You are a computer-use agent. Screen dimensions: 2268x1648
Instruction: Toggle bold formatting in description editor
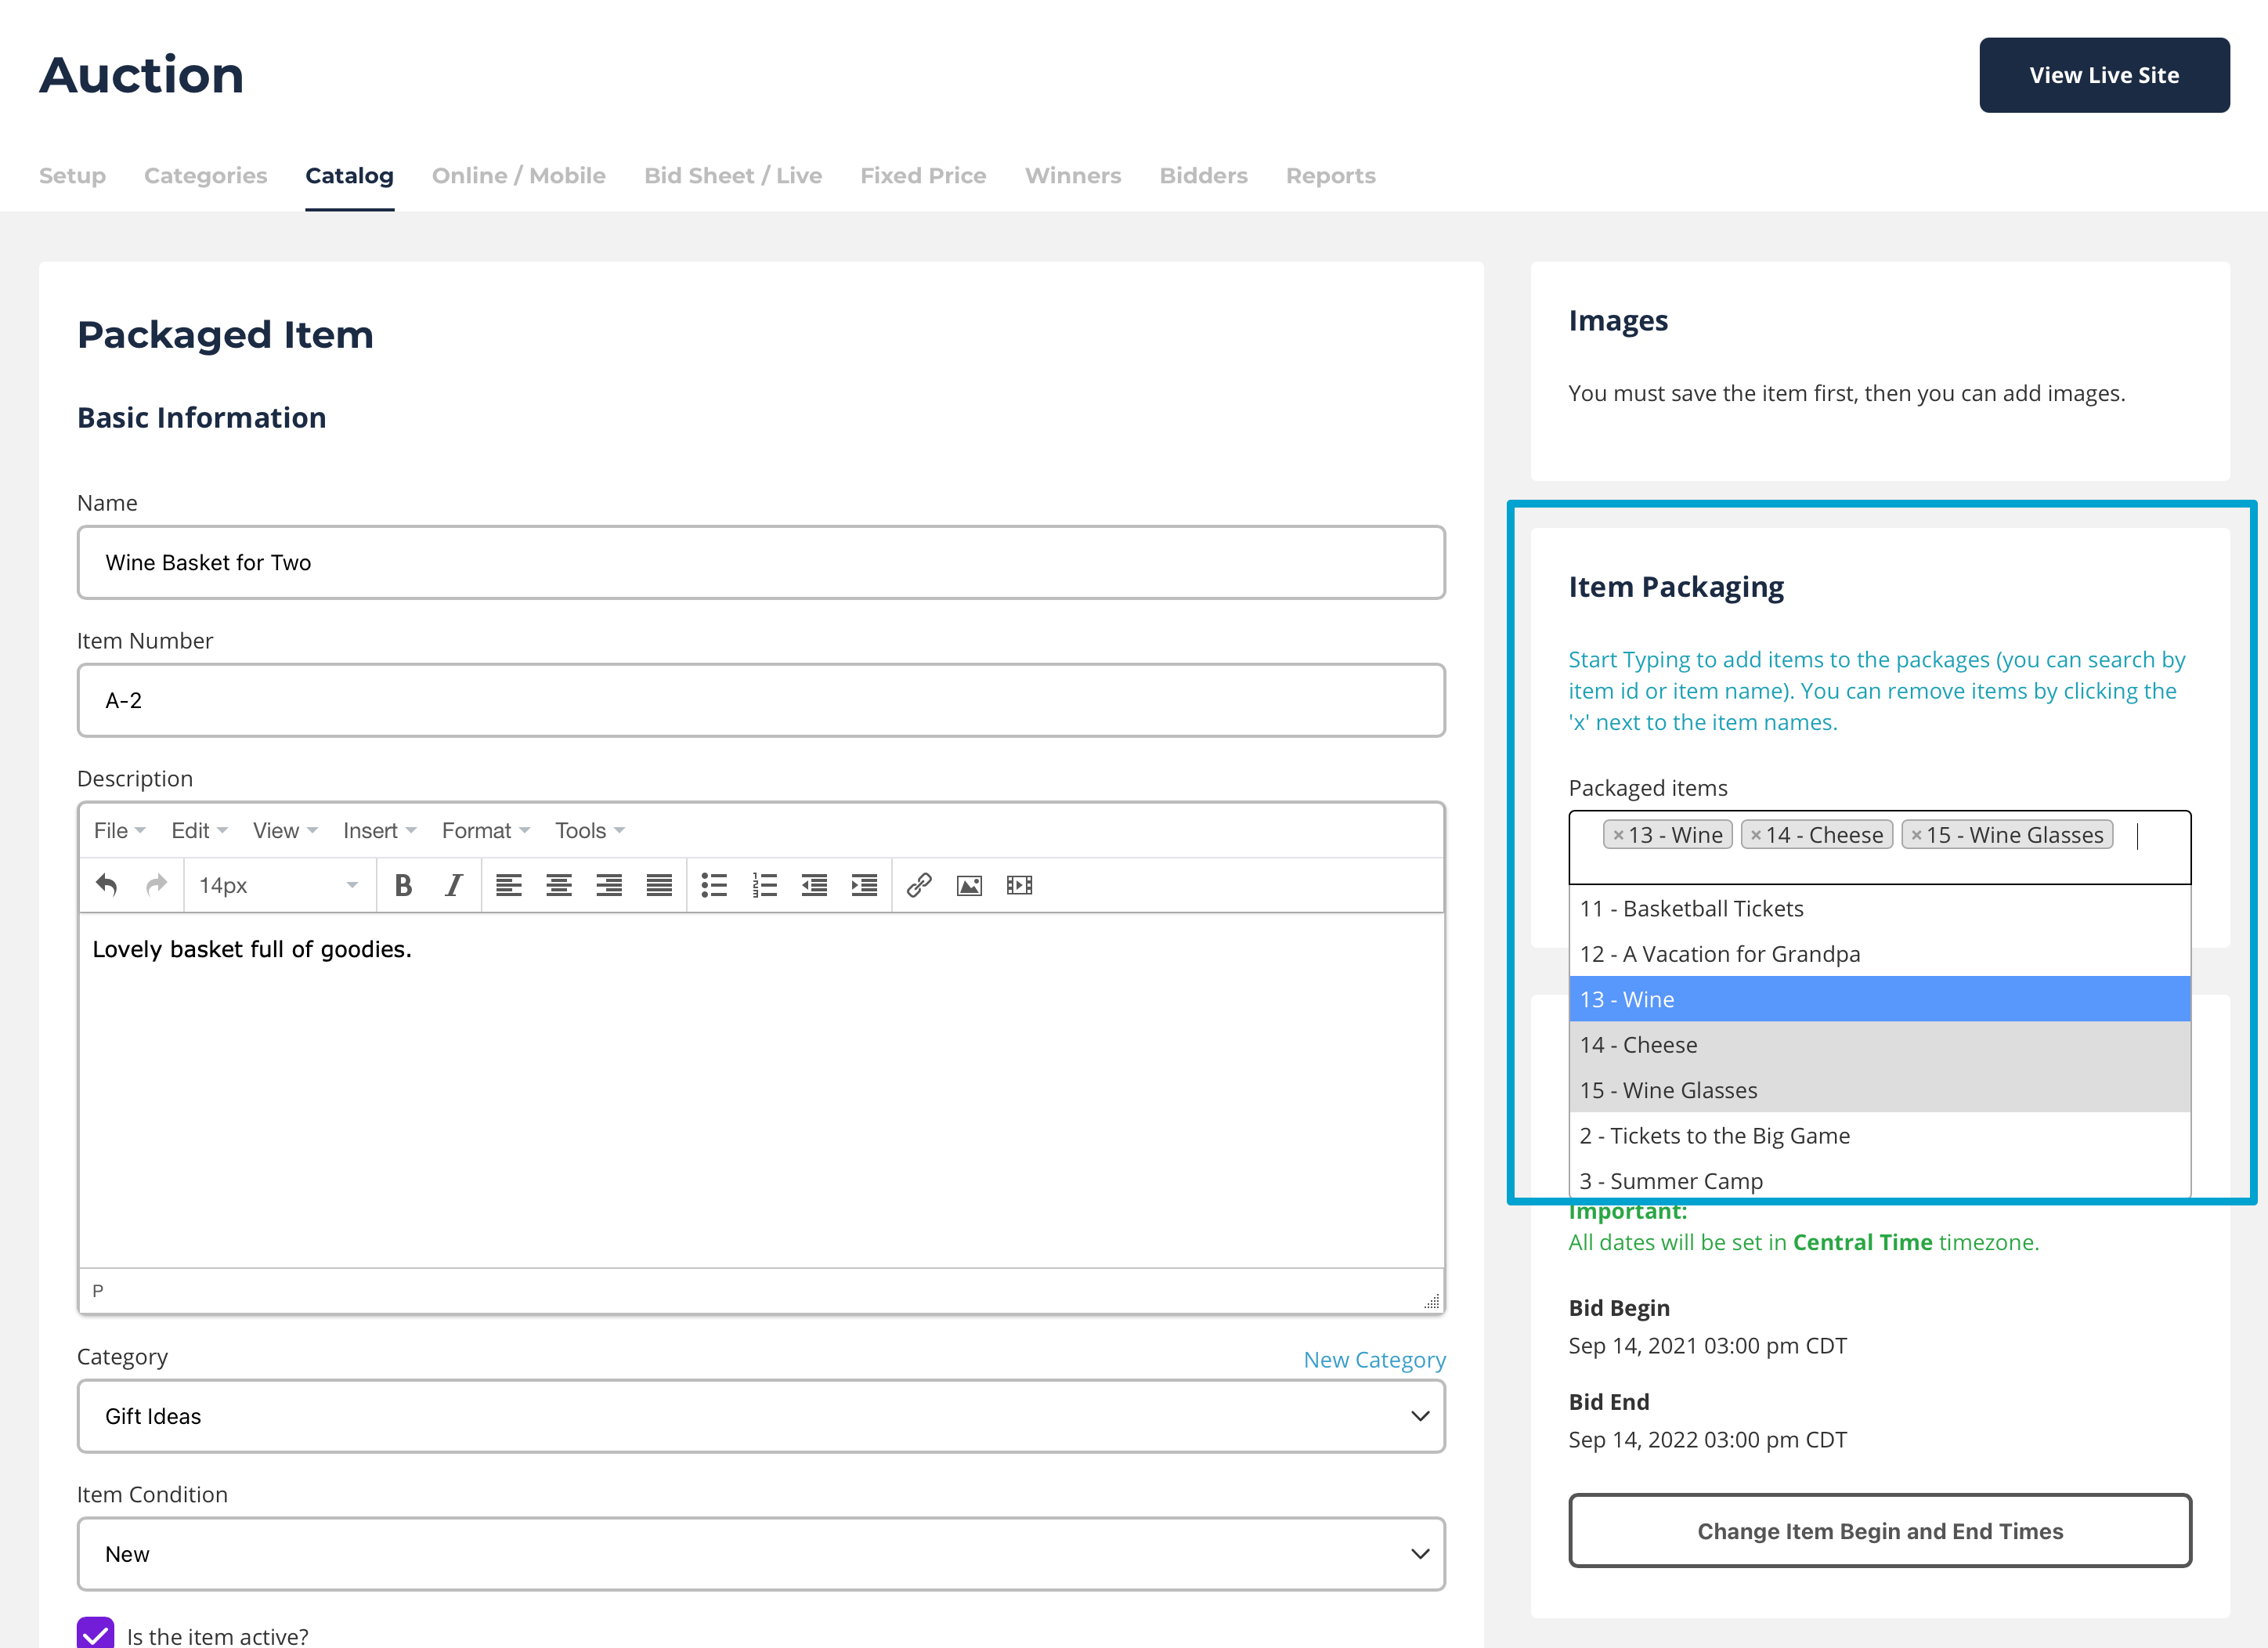coord(403,885)
